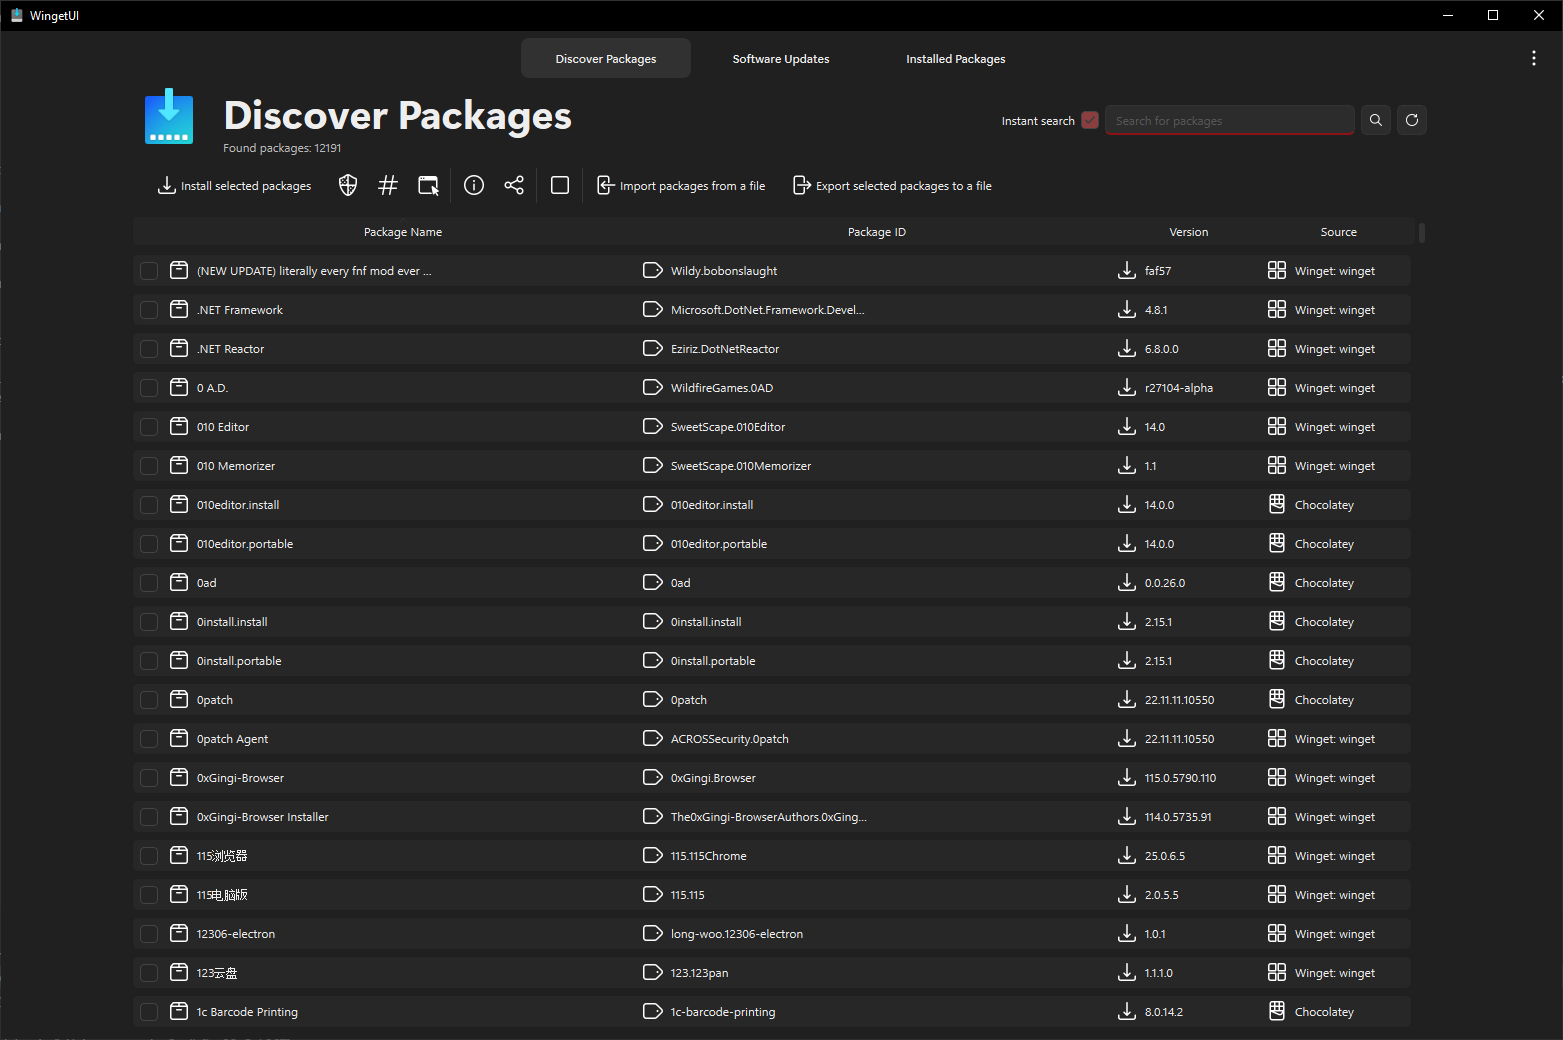
Task: Click winget source icon in 123云盘 row
Action: (1277, 972)
